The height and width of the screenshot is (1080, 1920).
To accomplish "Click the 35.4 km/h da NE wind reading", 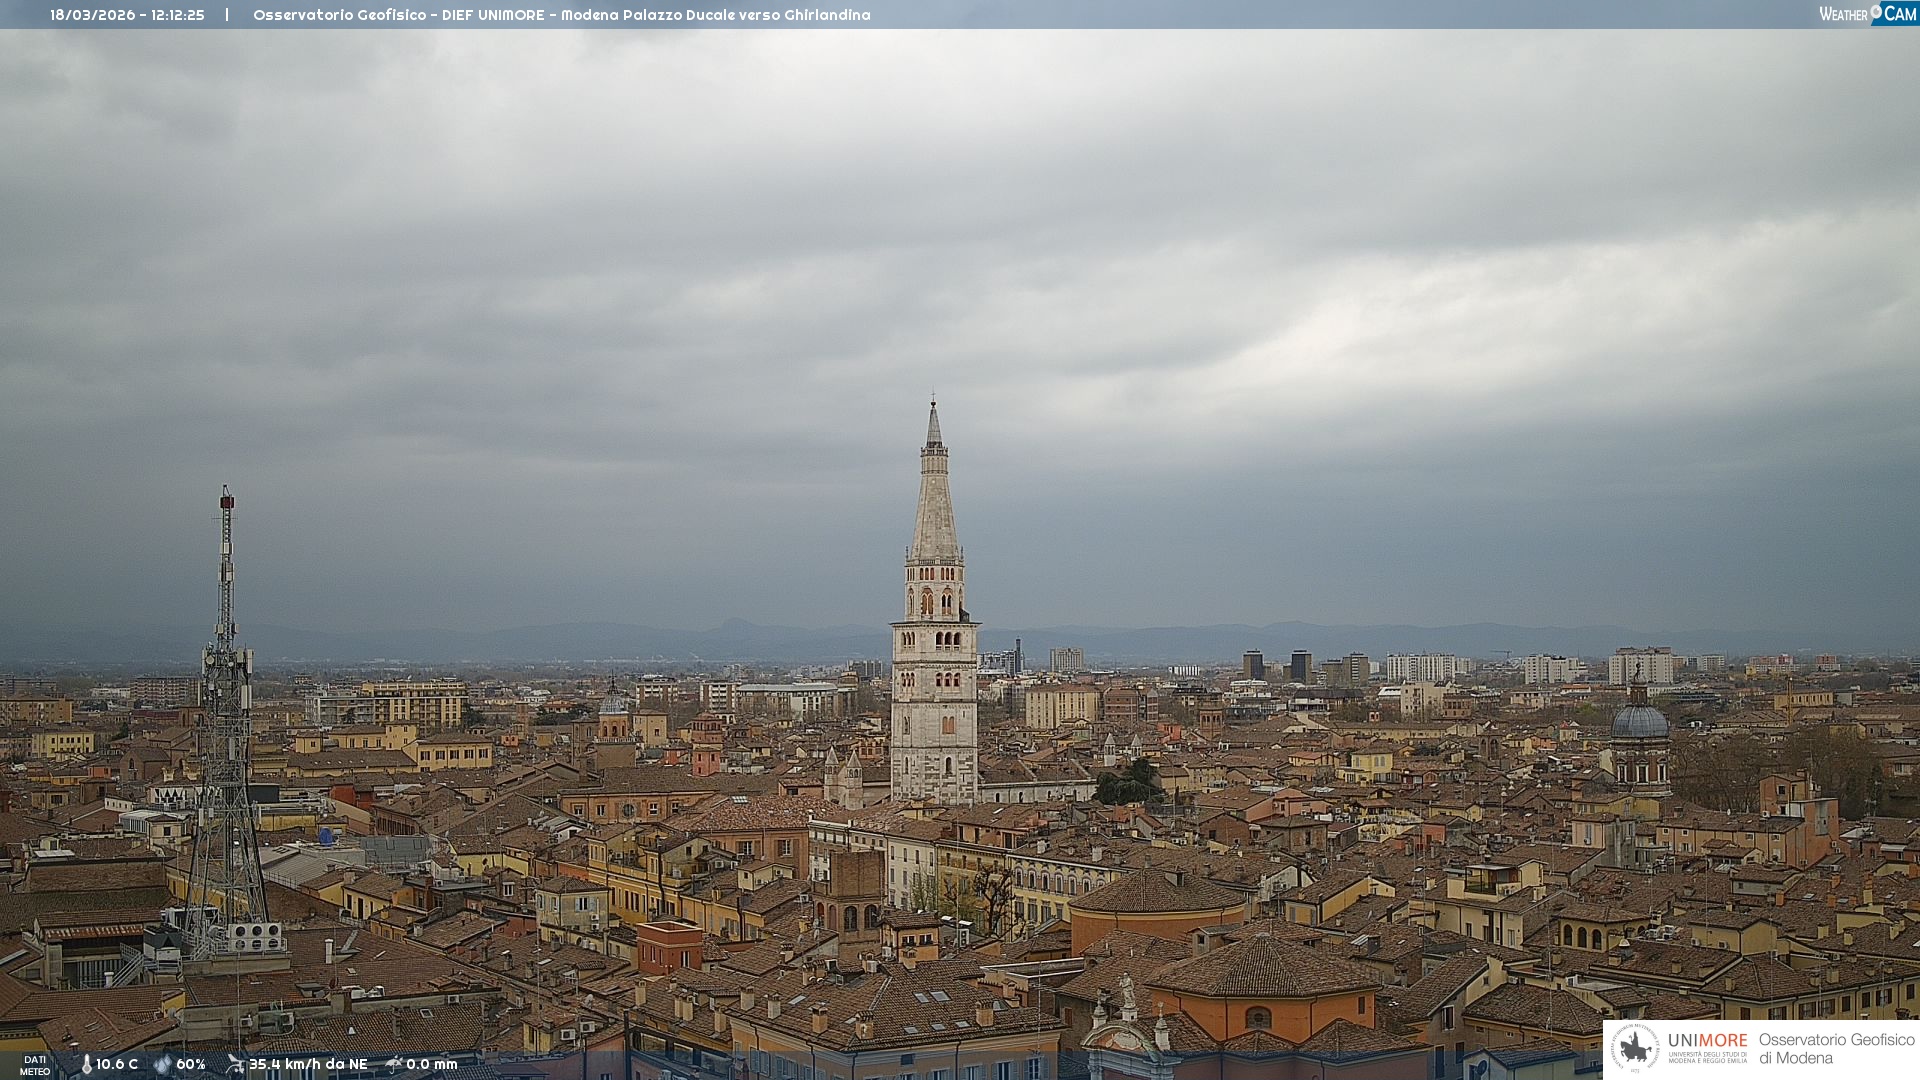I will [308, 1065].
